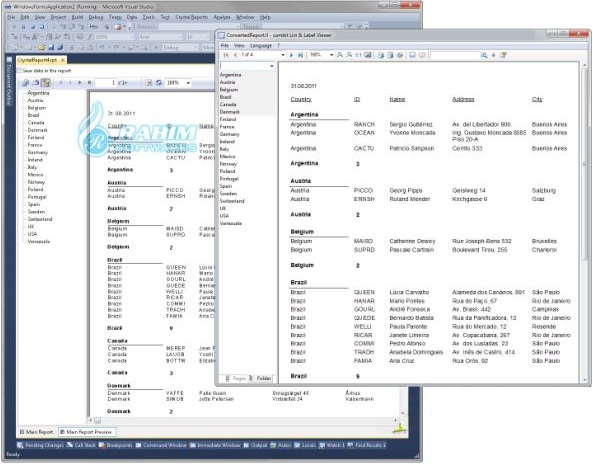Open Breakpoints window
Screen dimensions: 593x464
tap(116, 445)
